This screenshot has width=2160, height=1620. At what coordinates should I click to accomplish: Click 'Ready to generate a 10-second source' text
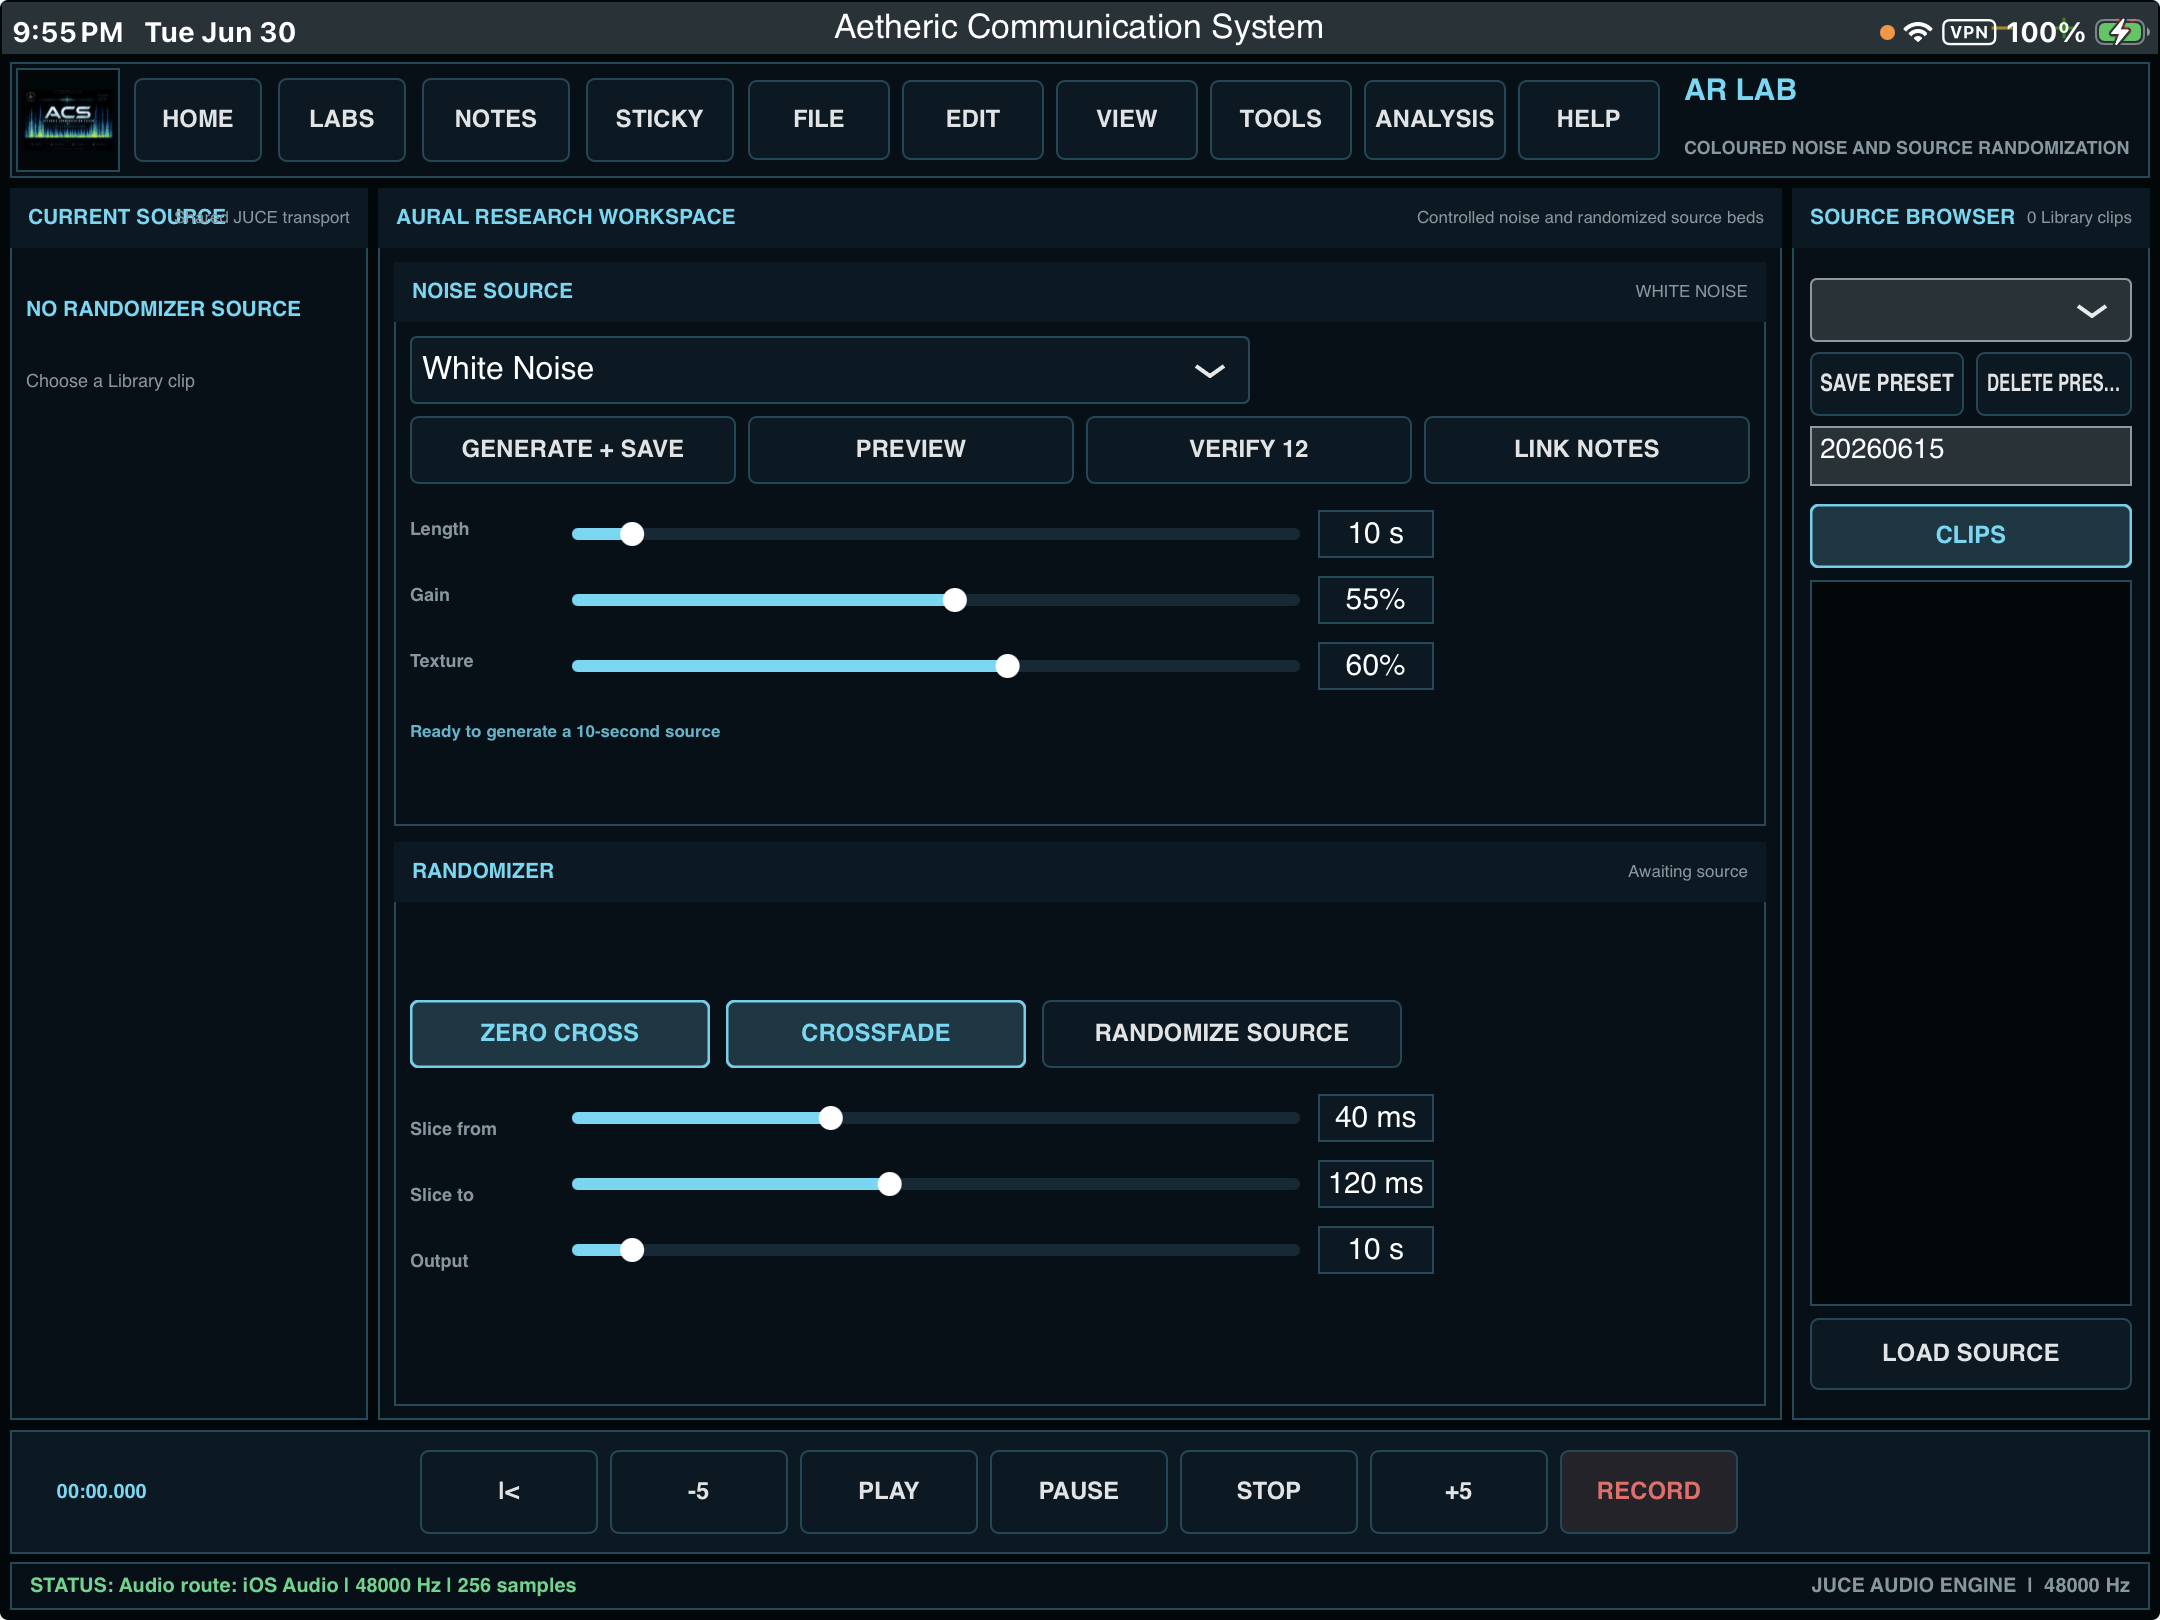click(x=565, y=732)
